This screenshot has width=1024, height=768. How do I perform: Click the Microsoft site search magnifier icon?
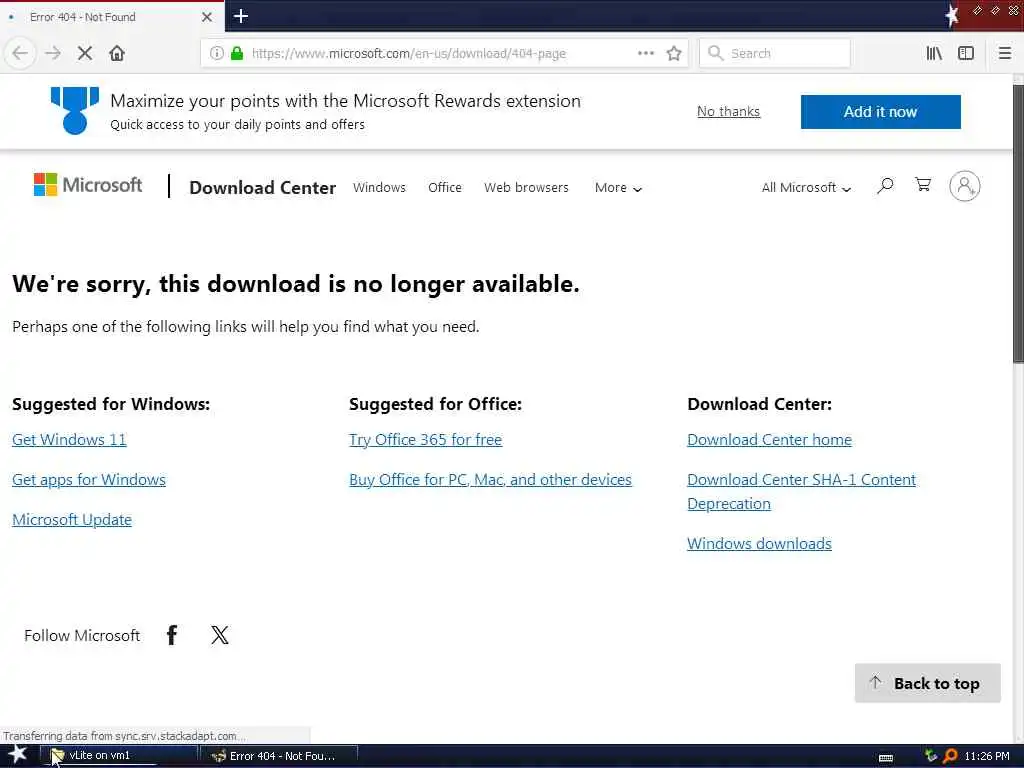click(x=885, y=186)
